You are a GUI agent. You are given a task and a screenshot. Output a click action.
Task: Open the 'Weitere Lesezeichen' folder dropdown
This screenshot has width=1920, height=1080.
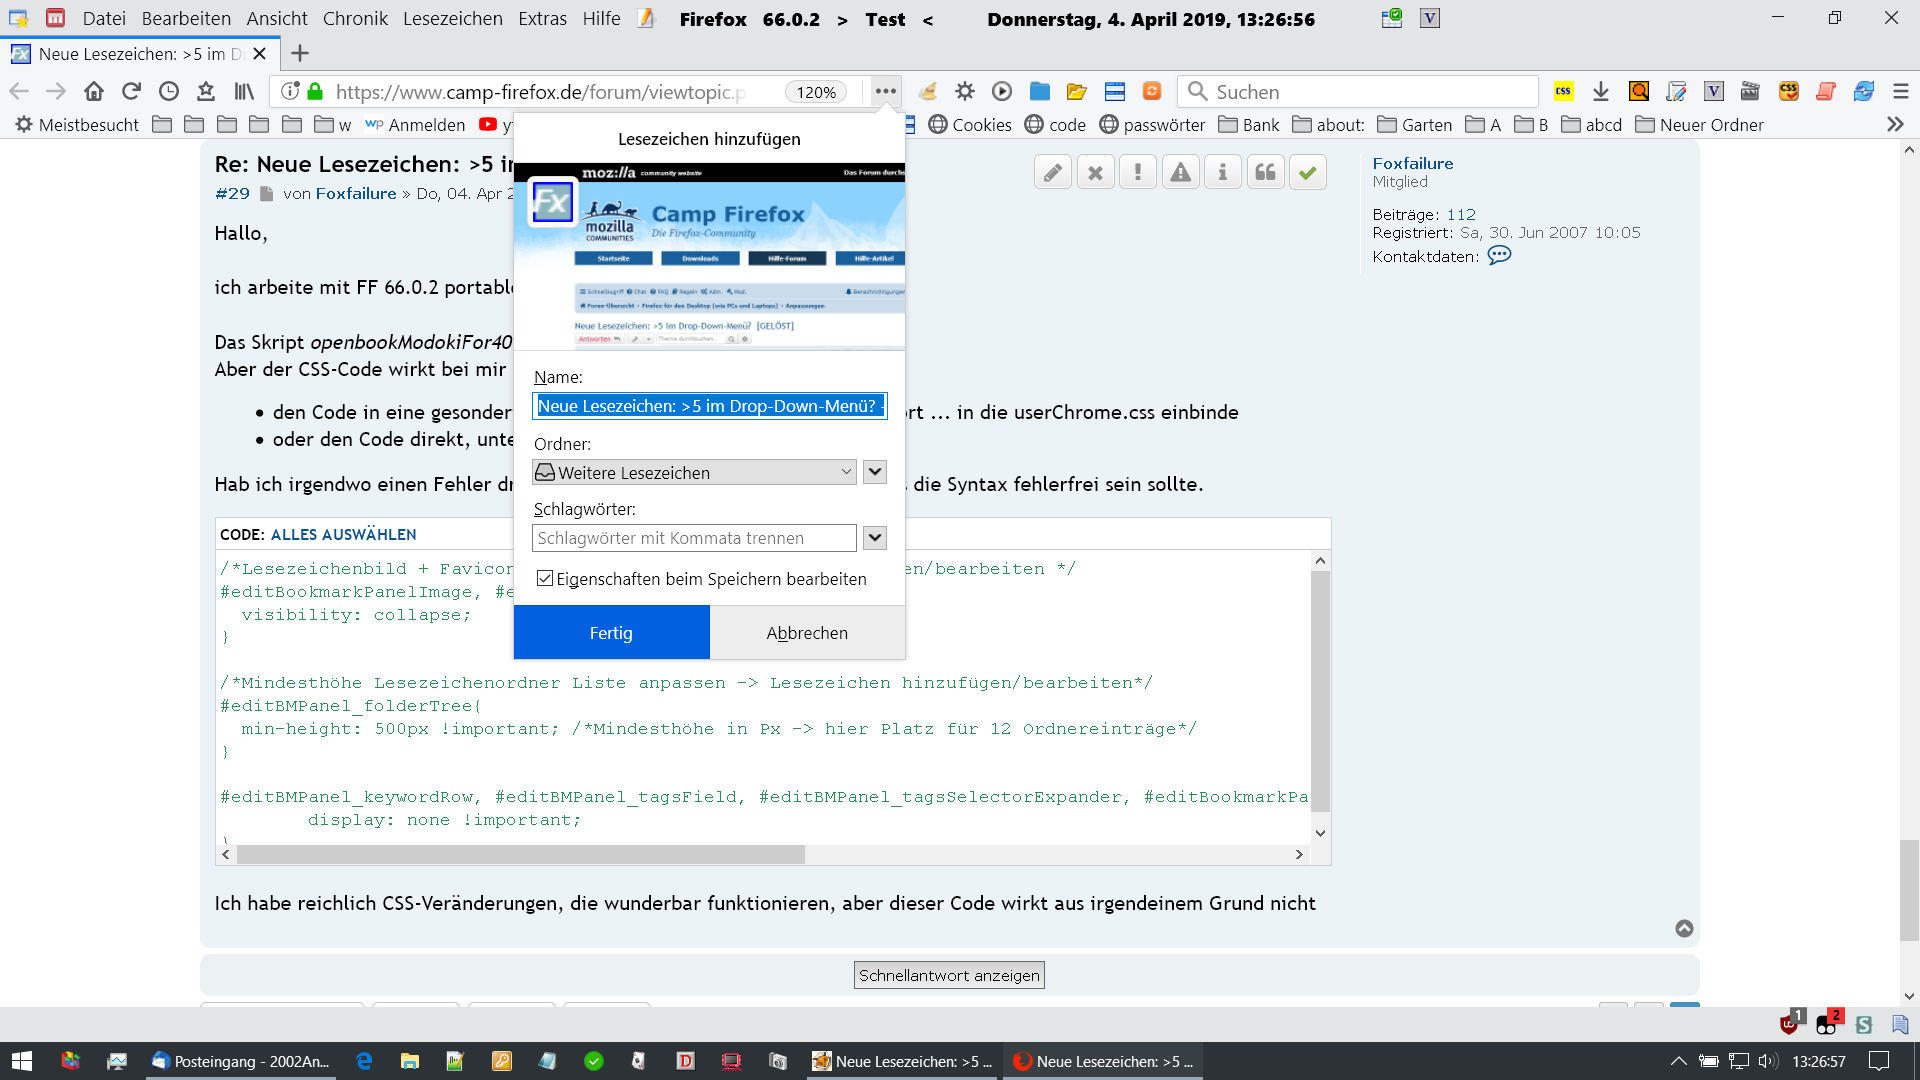coord(694,472)
